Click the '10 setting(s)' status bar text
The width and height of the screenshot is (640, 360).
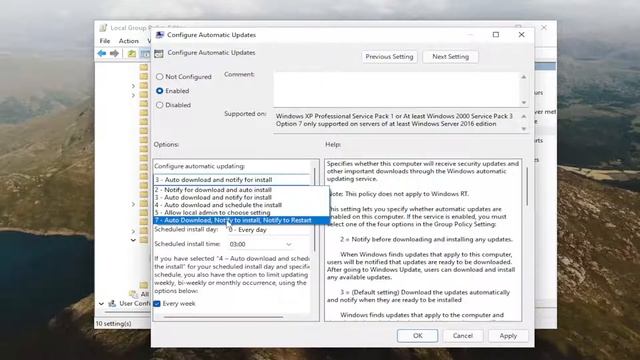[x=113, y=324]
